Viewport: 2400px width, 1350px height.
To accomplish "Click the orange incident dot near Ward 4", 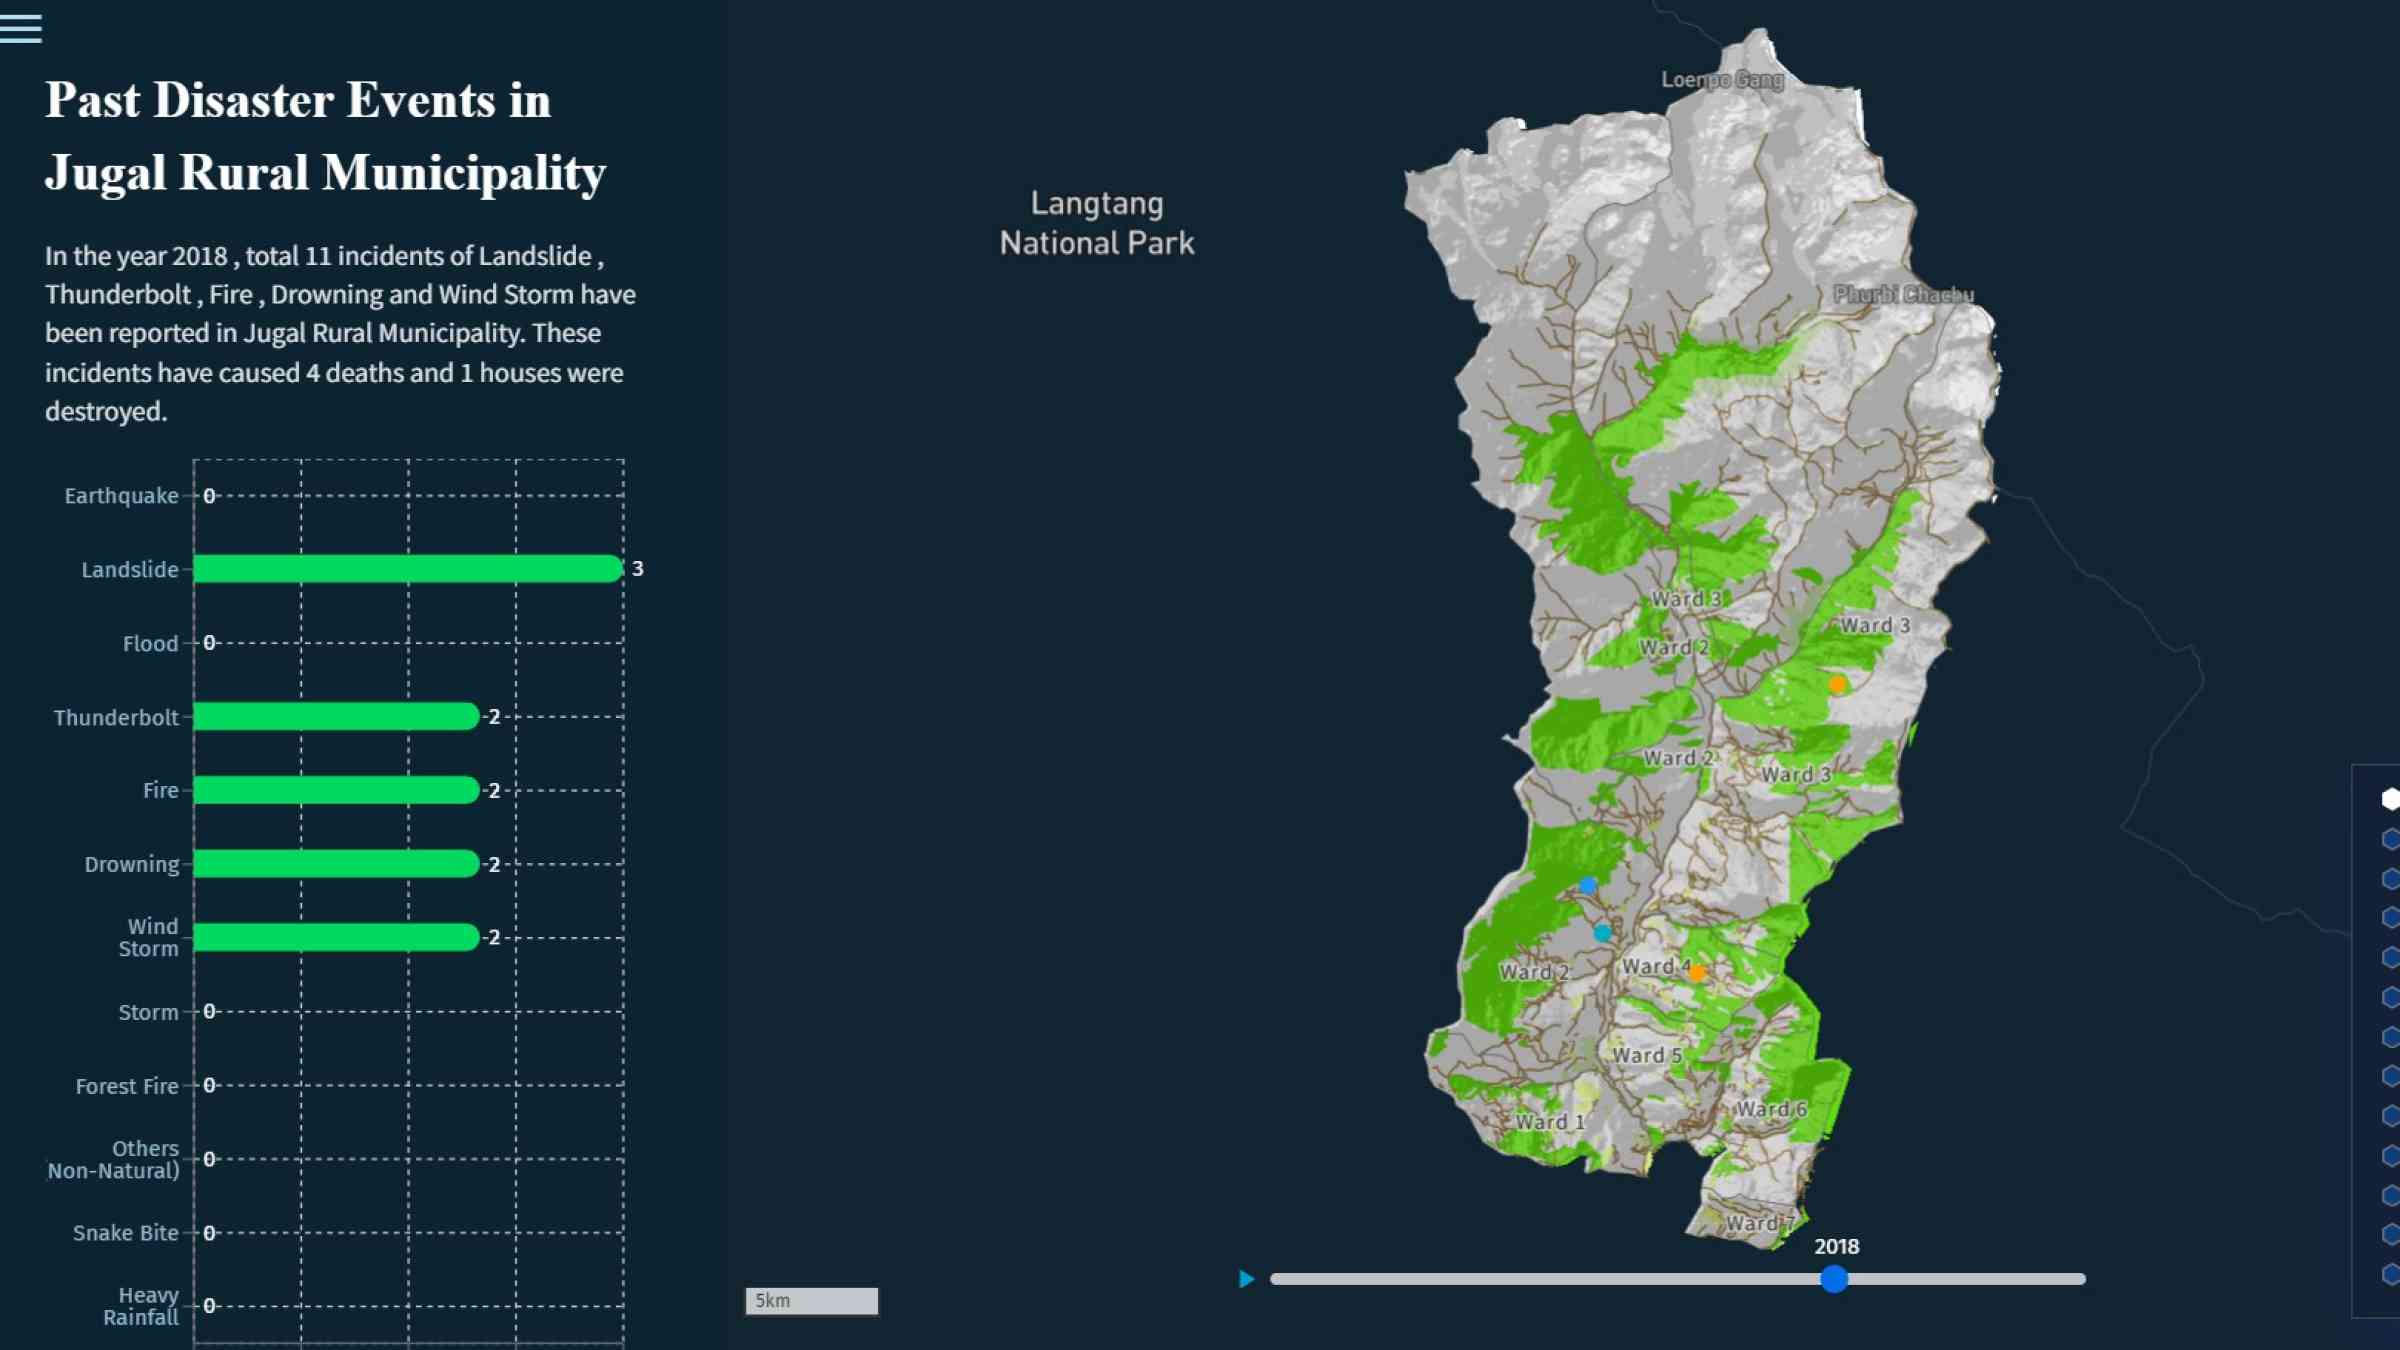I will (x=1696, y=972).
